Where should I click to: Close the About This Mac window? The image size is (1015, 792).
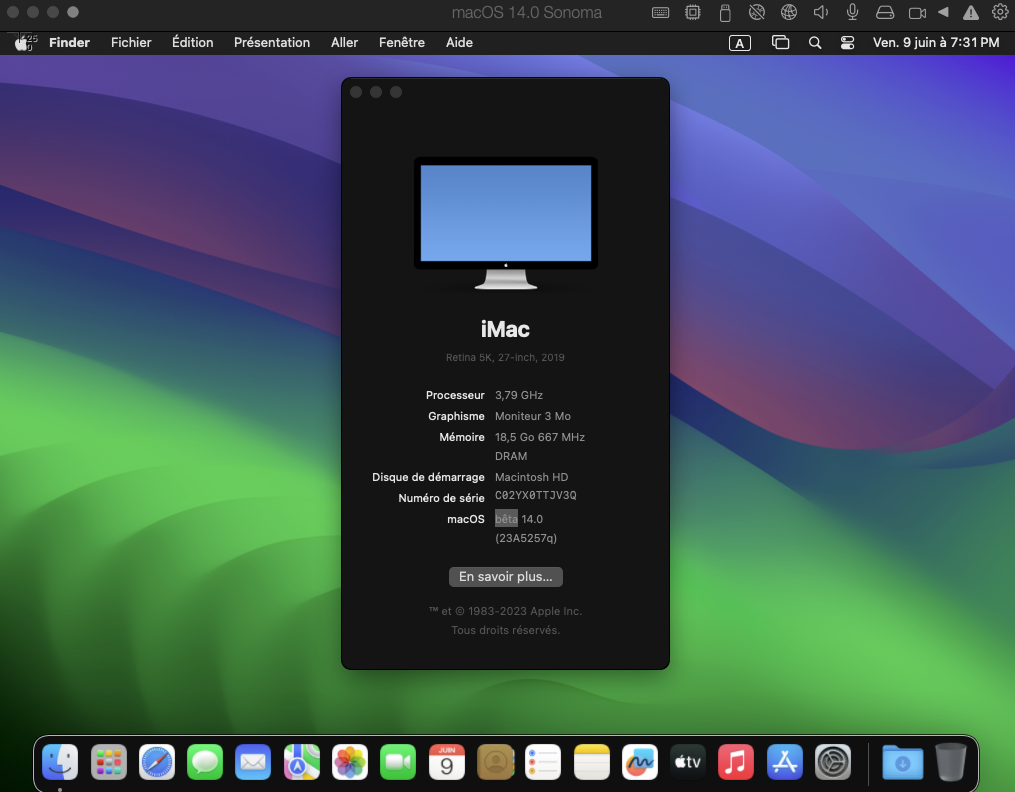[x=356, y=93]
